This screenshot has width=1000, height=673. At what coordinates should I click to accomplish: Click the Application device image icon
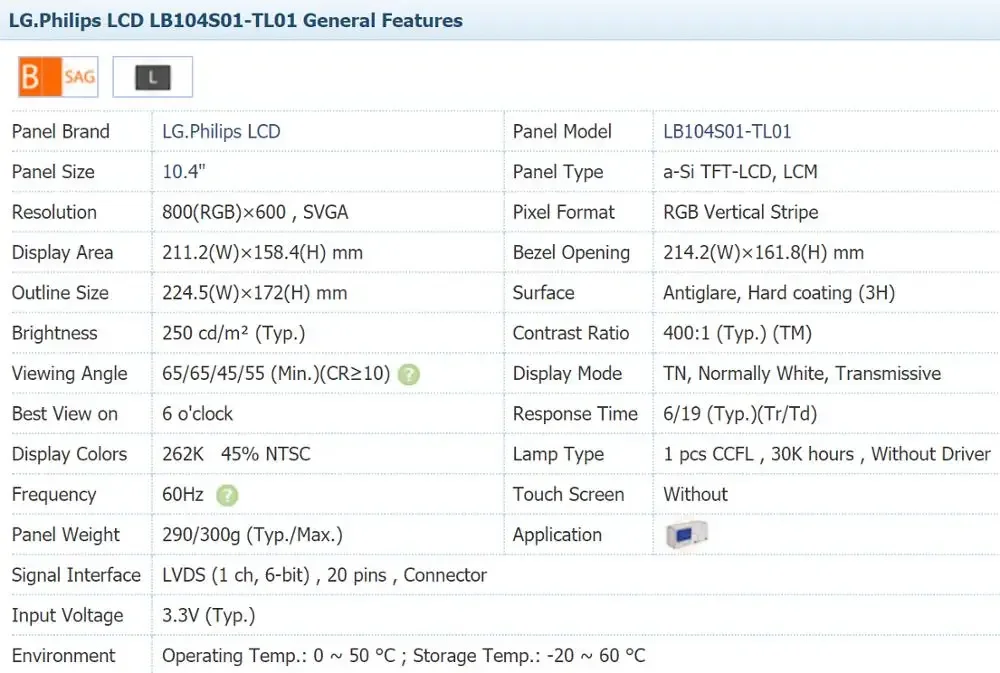(x=687, y=535)
